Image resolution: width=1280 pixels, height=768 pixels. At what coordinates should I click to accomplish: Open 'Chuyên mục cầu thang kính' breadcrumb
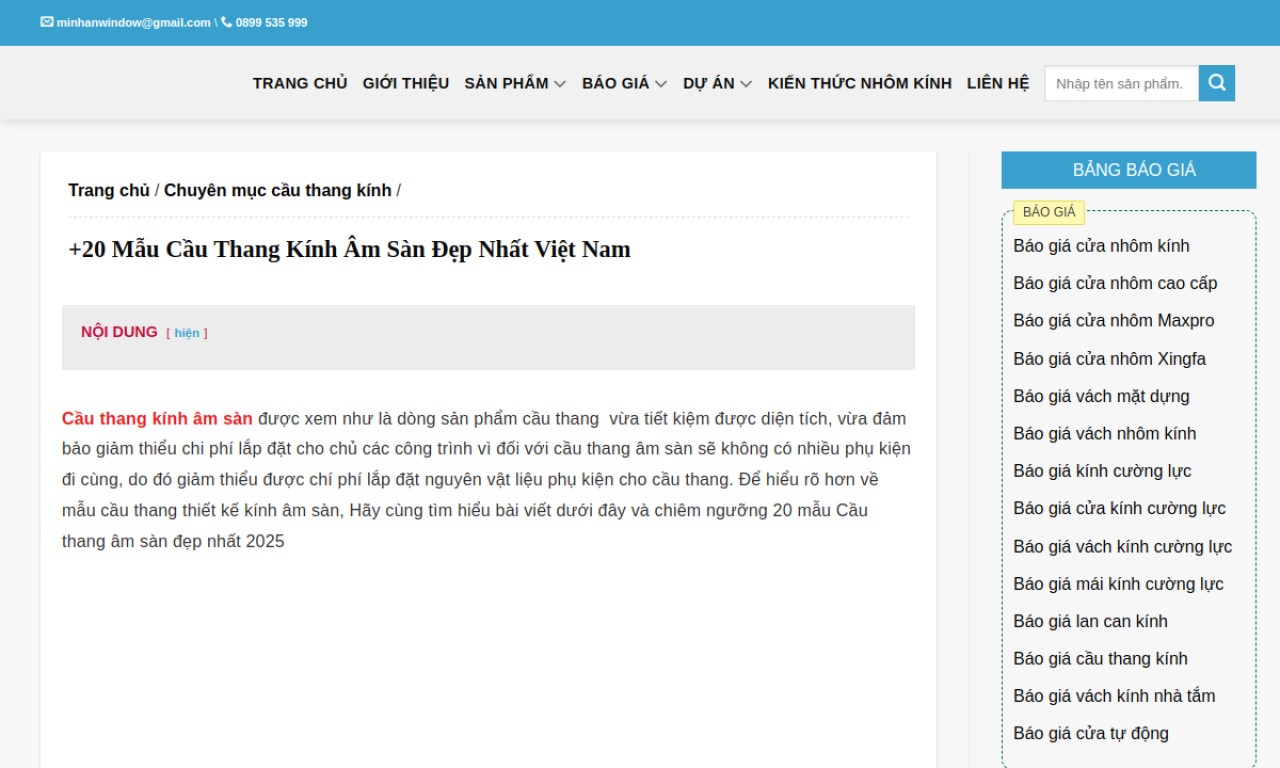[277, 190]
